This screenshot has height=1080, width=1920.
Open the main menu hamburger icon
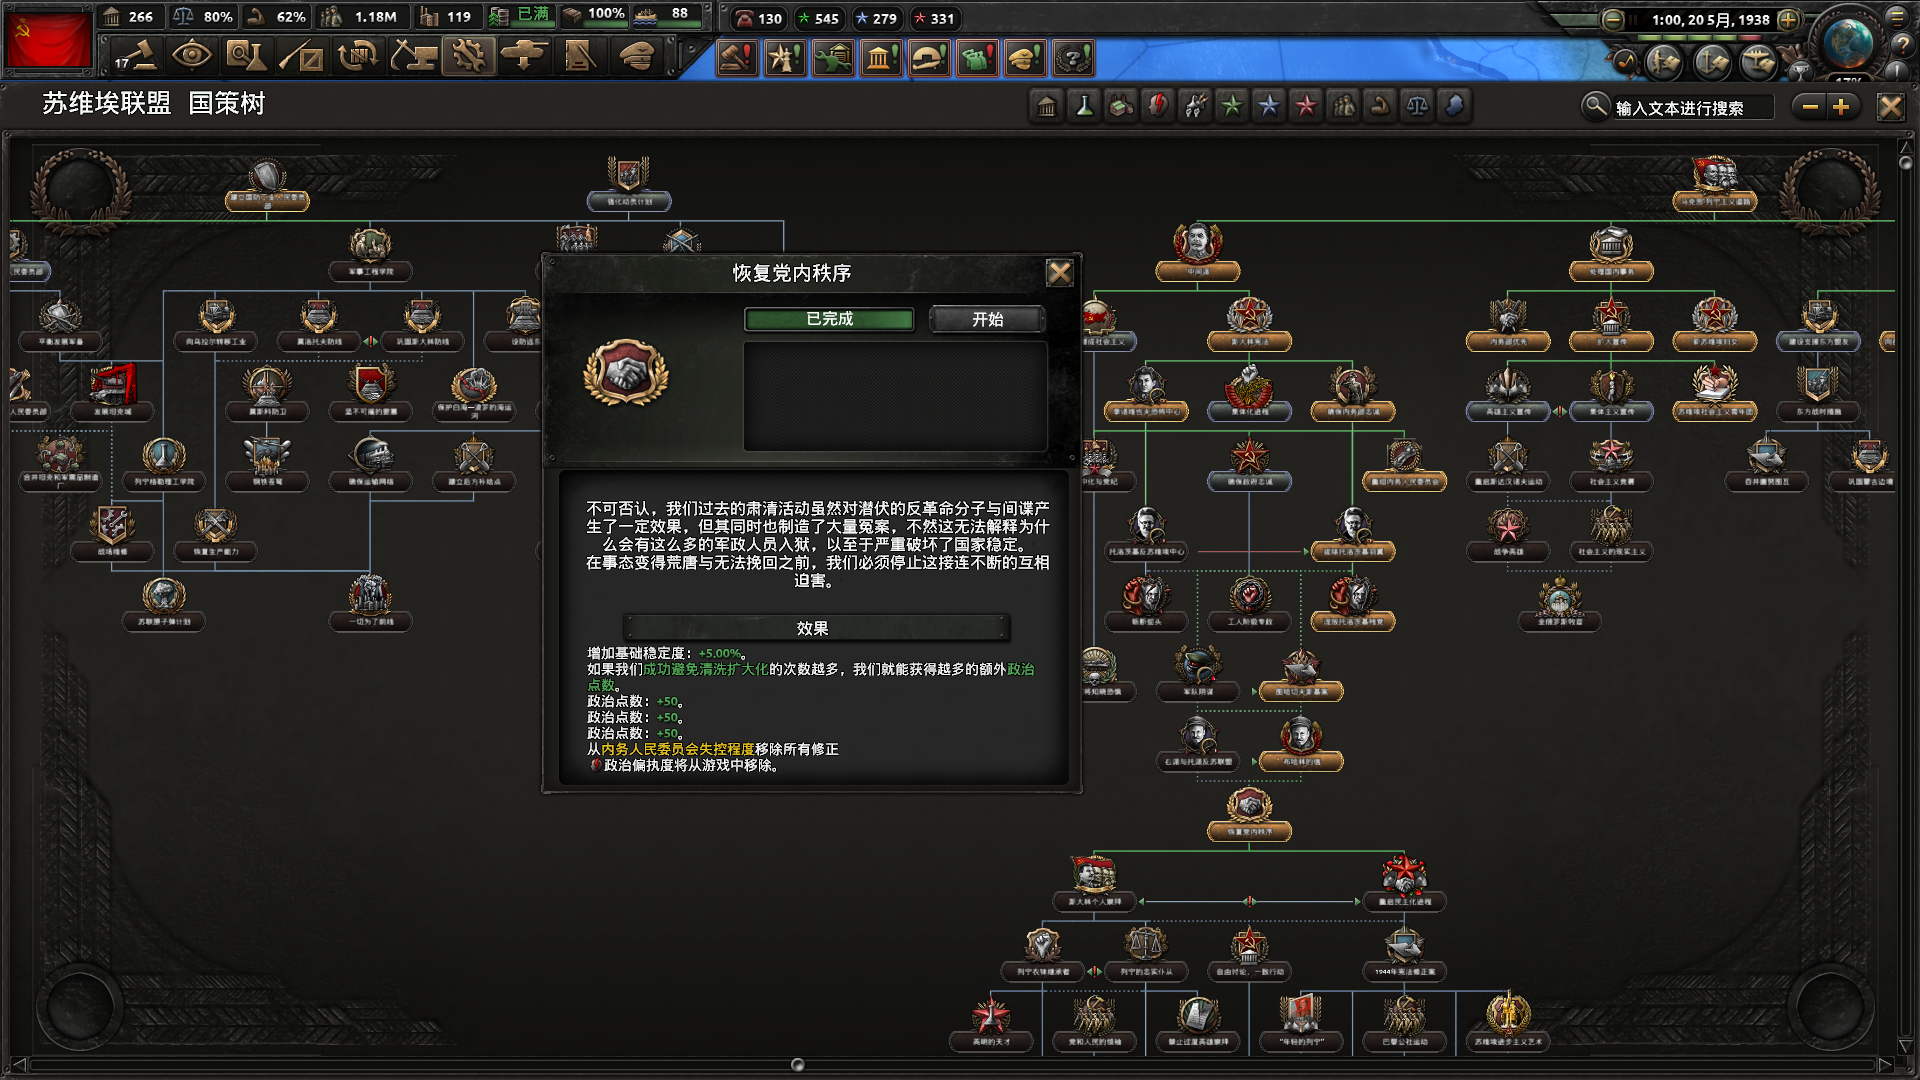pos(1896,17)
